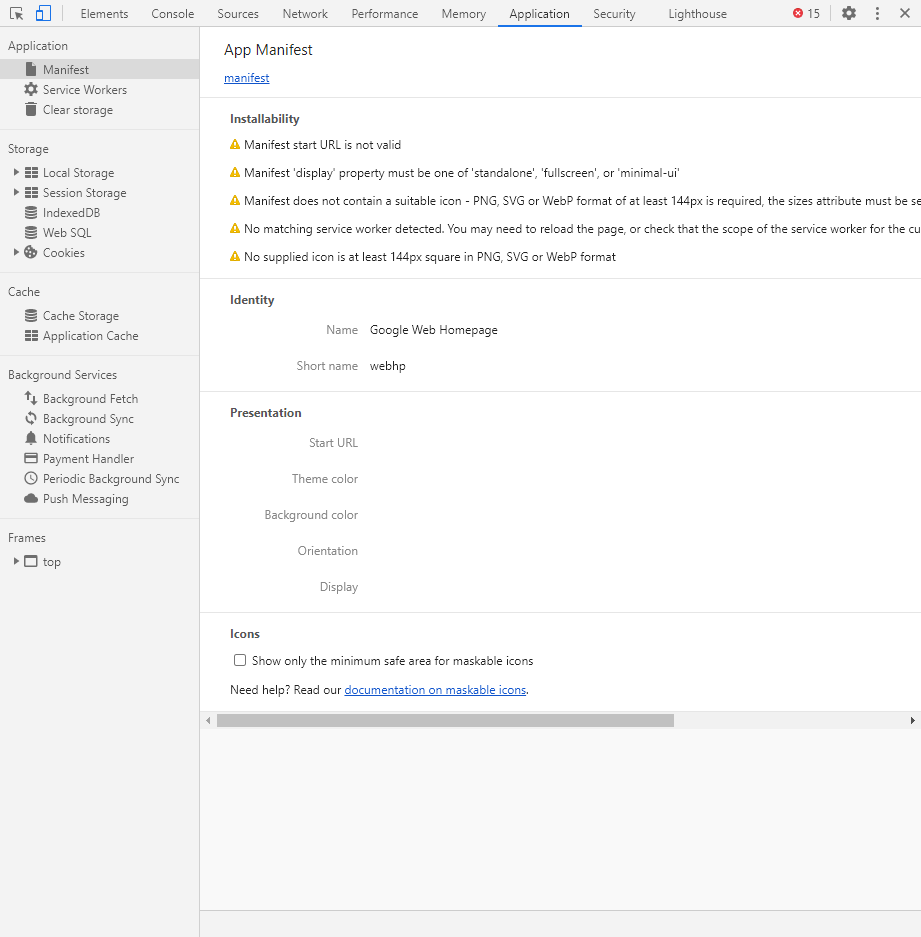
Task: Switch to the Lighthouse tab
Action: [x=697, y=14]
